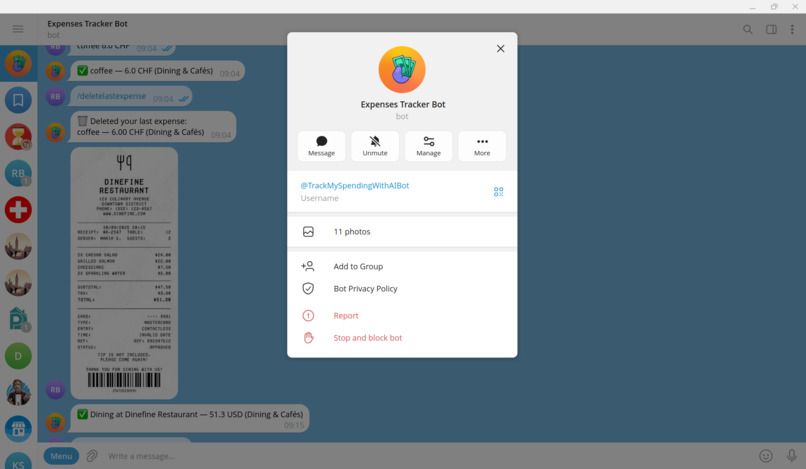Click the Expenses Tracker Bot chat header title

(87, 24)
